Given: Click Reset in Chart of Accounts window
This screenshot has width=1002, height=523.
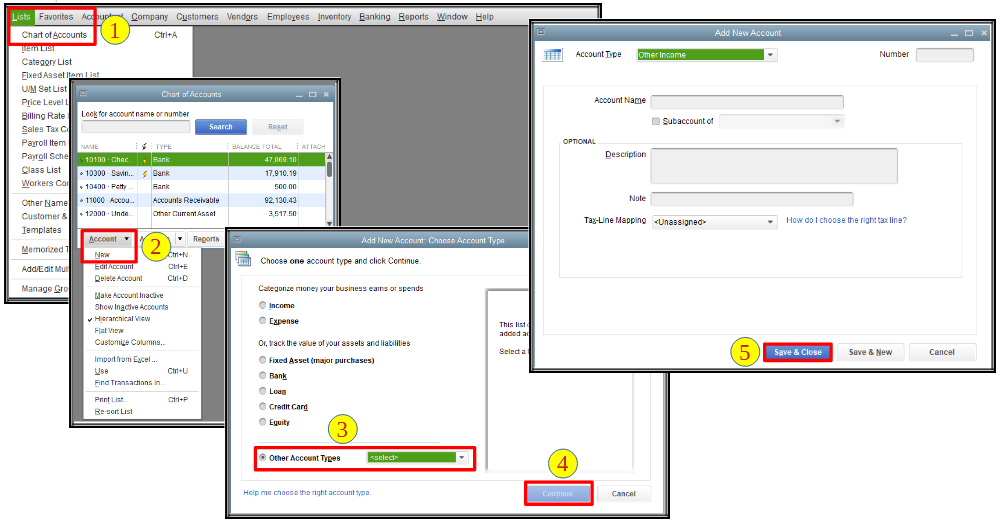Looking at the screenshot, I should coord(277,127).
